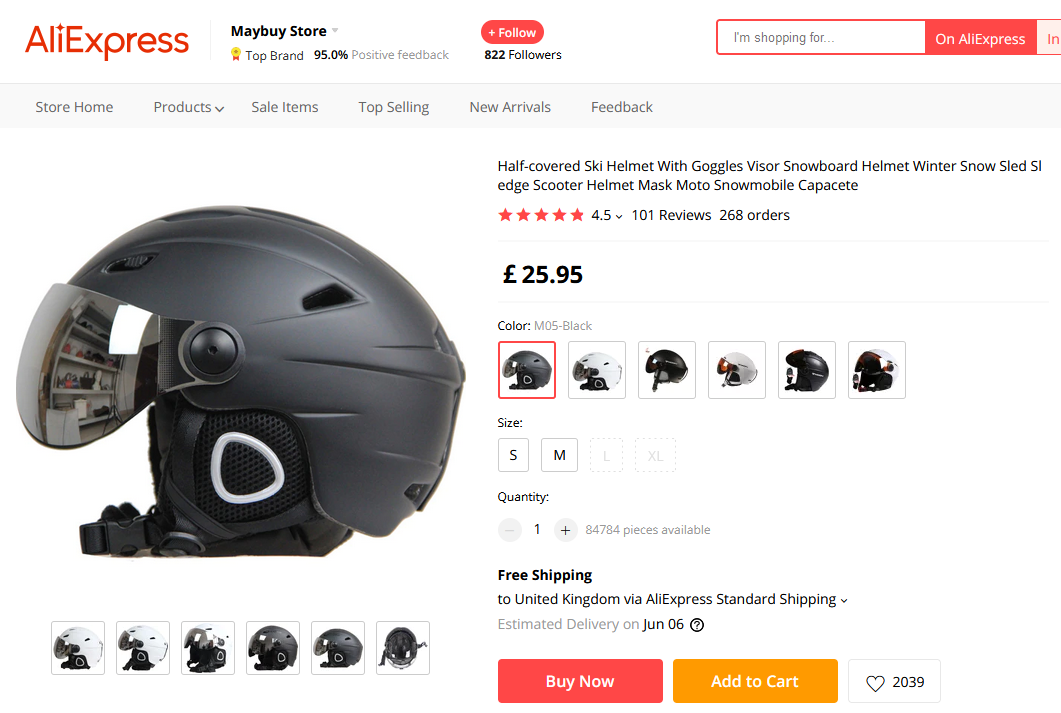Select size M
This screenshot has height=713, width=1061.
559,455
